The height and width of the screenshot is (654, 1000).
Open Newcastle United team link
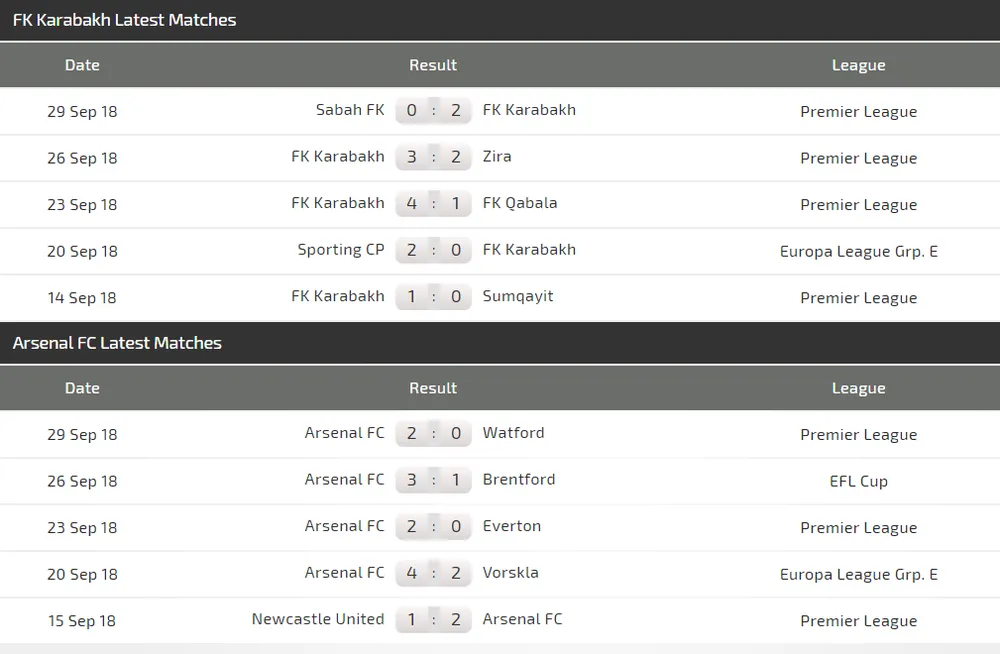[x=318, y=620]
